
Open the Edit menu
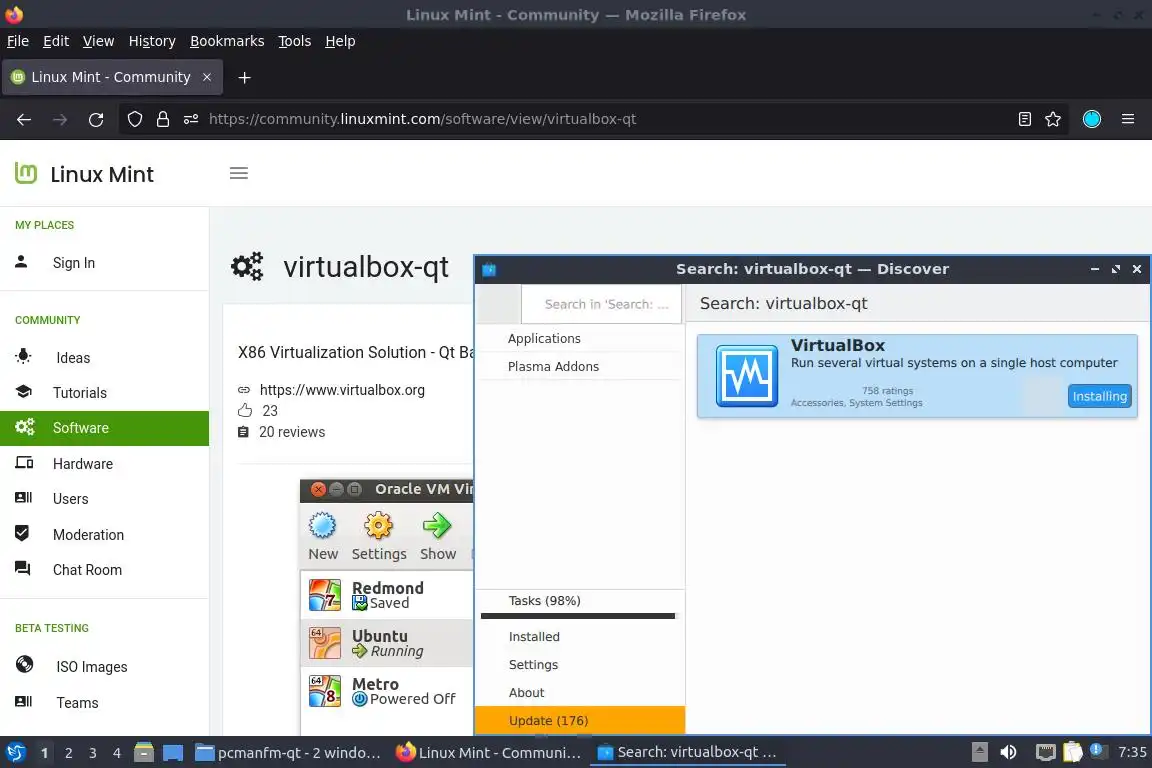click(56, 41)
